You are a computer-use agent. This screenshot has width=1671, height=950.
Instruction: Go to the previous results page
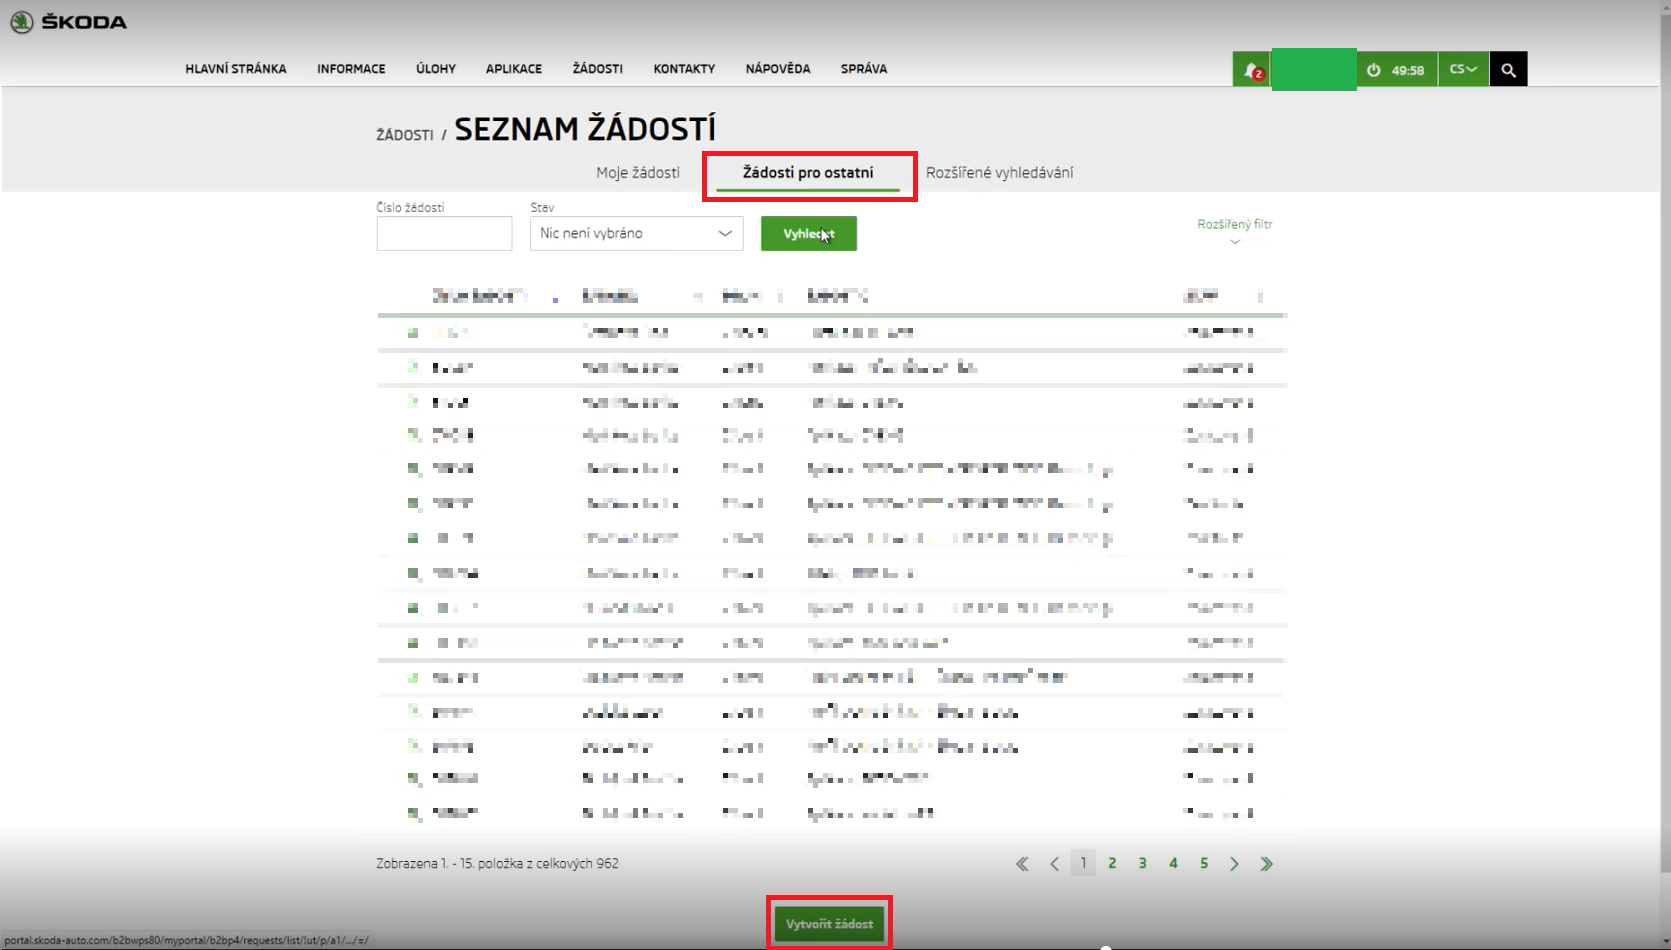tap(1054, 864)
